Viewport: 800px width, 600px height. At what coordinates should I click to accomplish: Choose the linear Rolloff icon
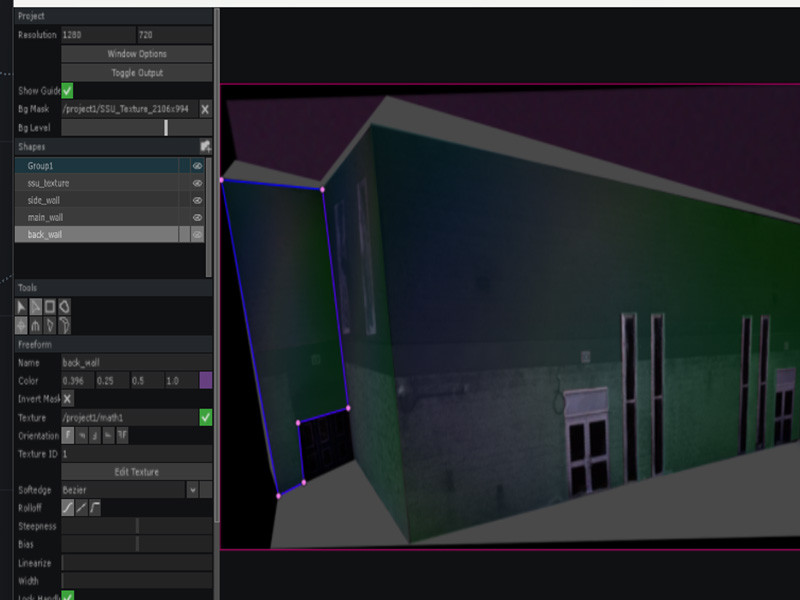pyautogui.click(x=81, y=507)
